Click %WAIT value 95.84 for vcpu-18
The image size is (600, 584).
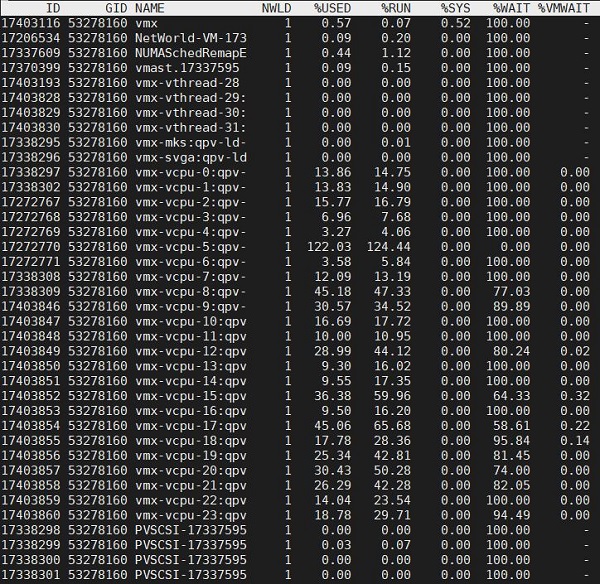[511, 441]
